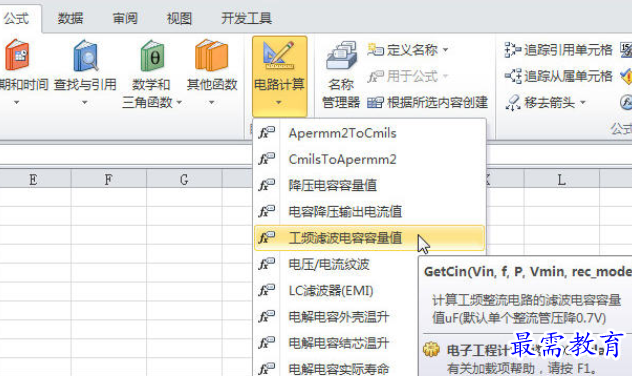Open the 名称管理器 icon

[341, 56]
